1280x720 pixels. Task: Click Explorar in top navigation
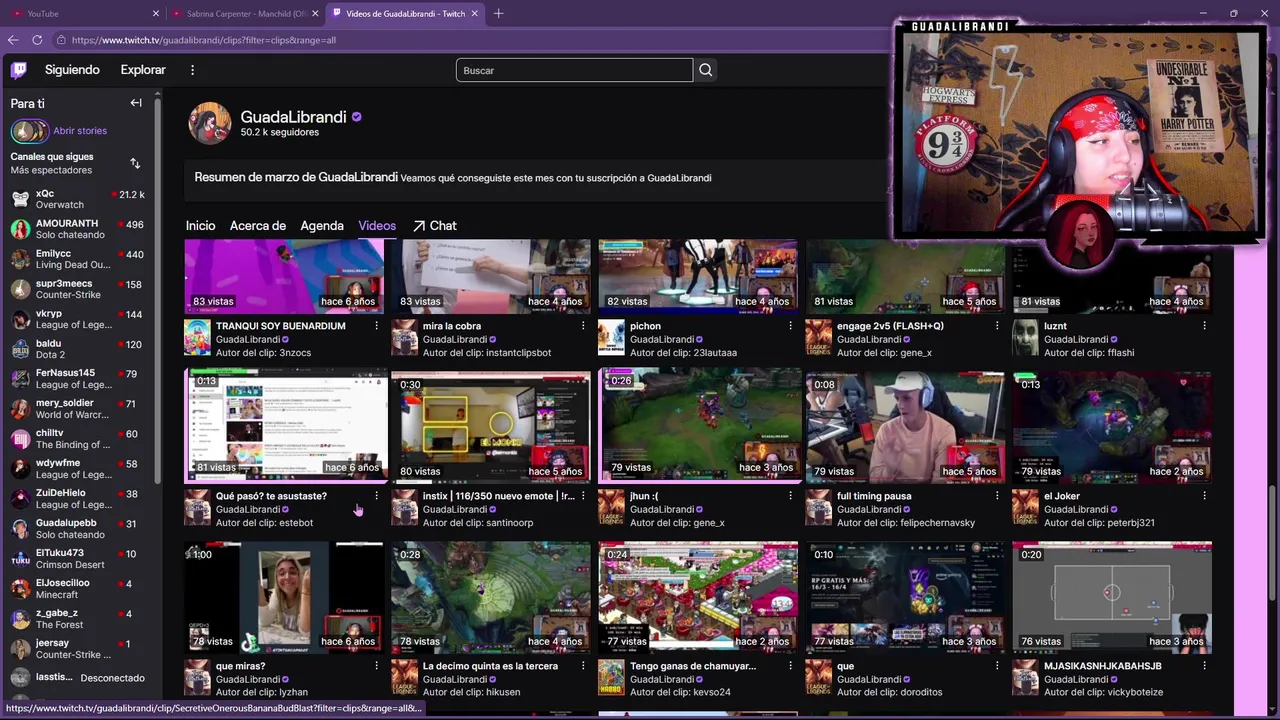click(x=143, y=70)
